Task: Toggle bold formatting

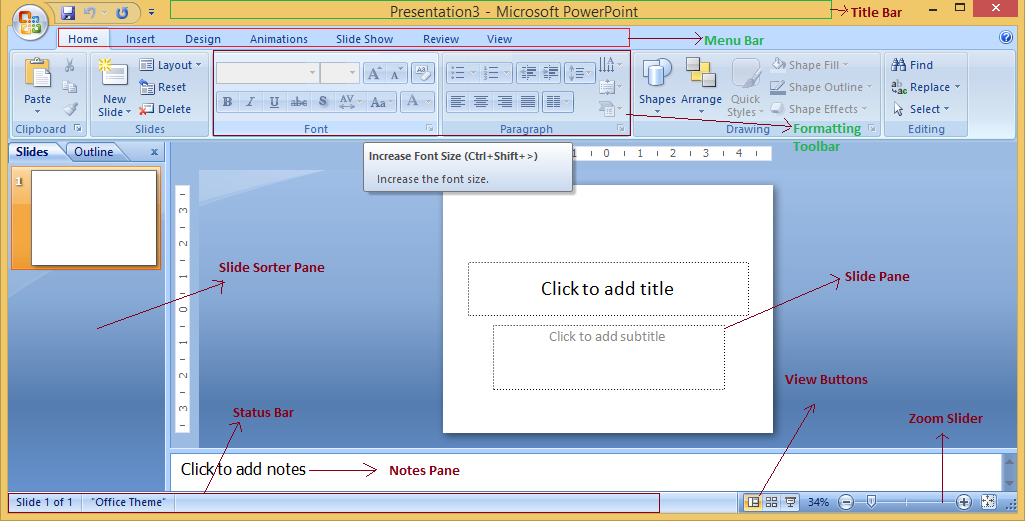Action: tap(227, 101)
